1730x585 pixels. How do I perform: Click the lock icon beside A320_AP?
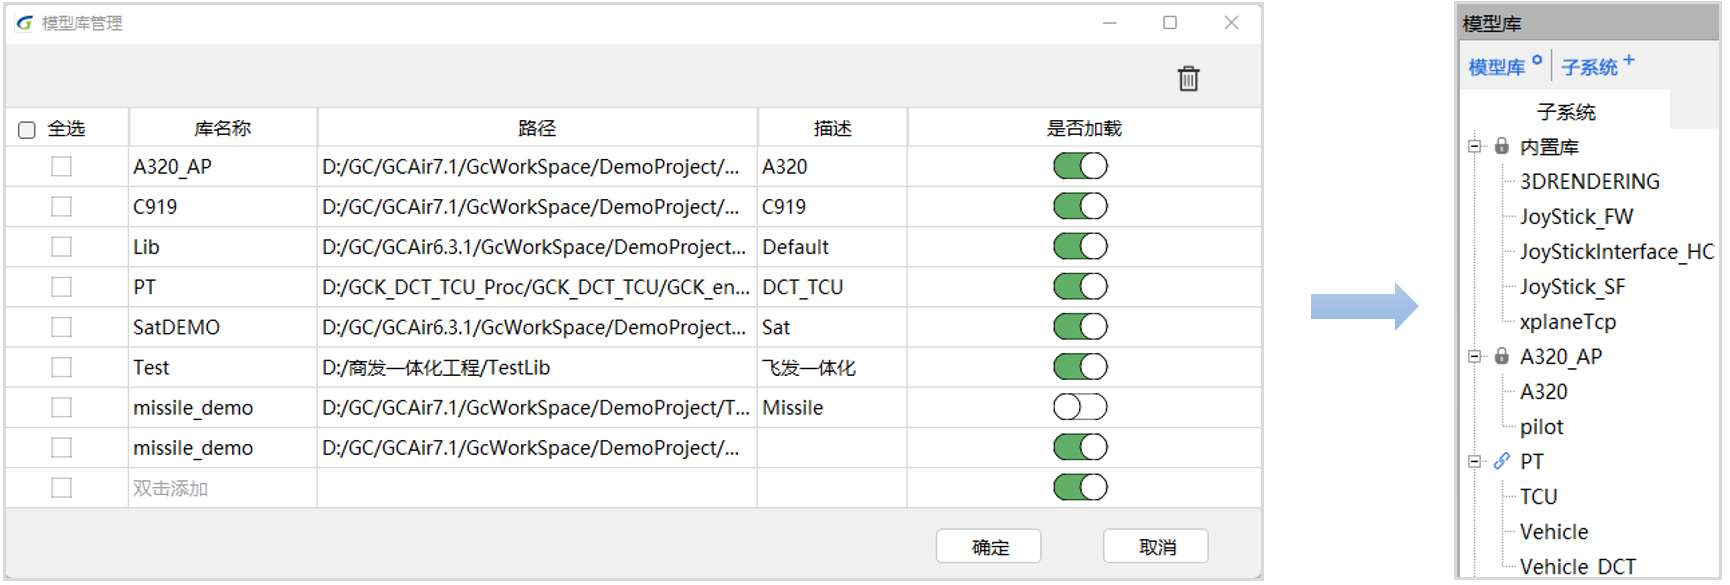coord(1501,357)
